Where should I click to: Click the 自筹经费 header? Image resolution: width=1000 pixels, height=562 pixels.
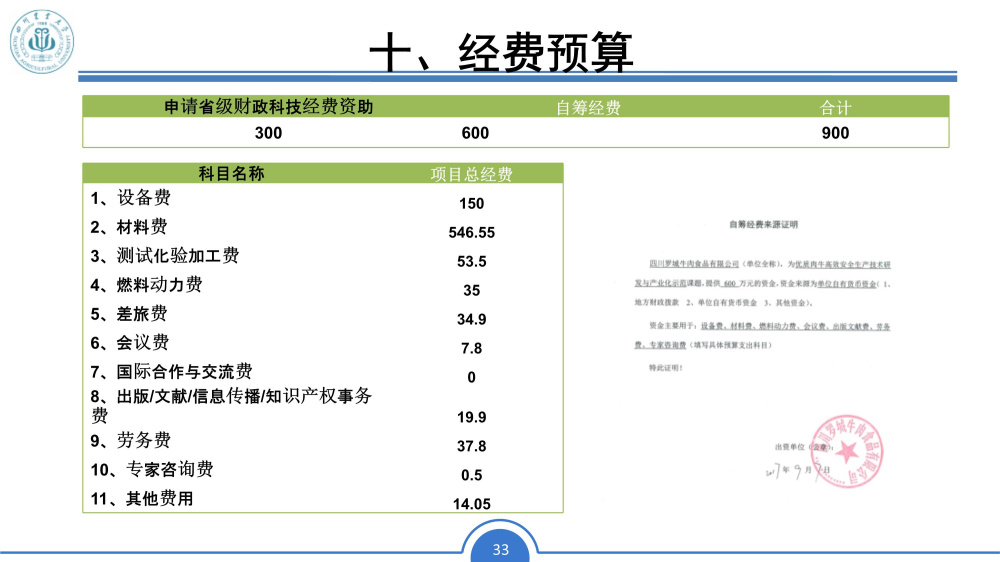coord(588,107)
